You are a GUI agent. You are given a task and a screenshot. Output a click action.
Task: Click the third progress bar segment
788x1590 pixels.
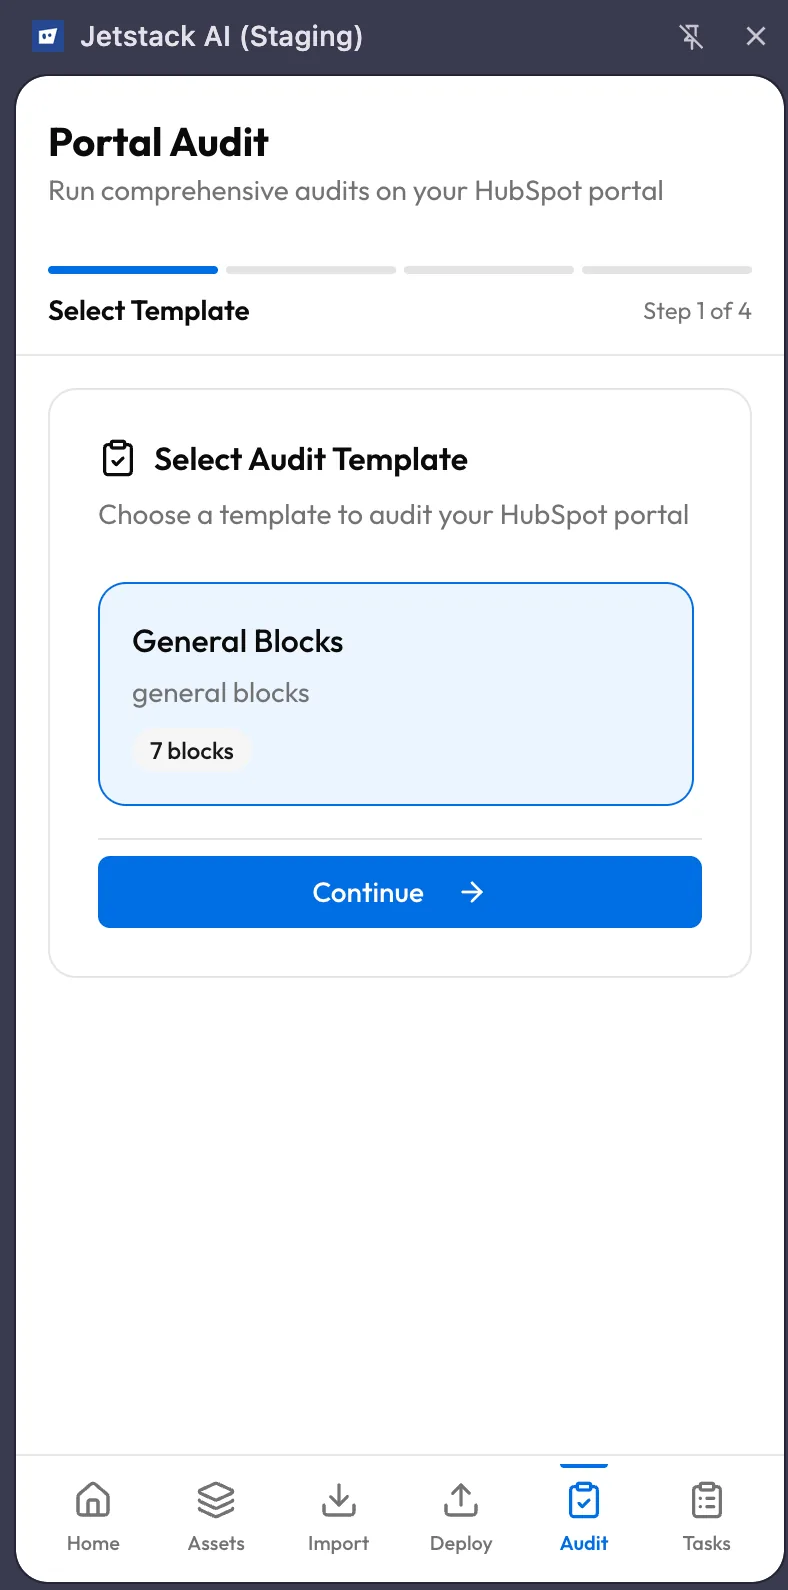(488, 269)
